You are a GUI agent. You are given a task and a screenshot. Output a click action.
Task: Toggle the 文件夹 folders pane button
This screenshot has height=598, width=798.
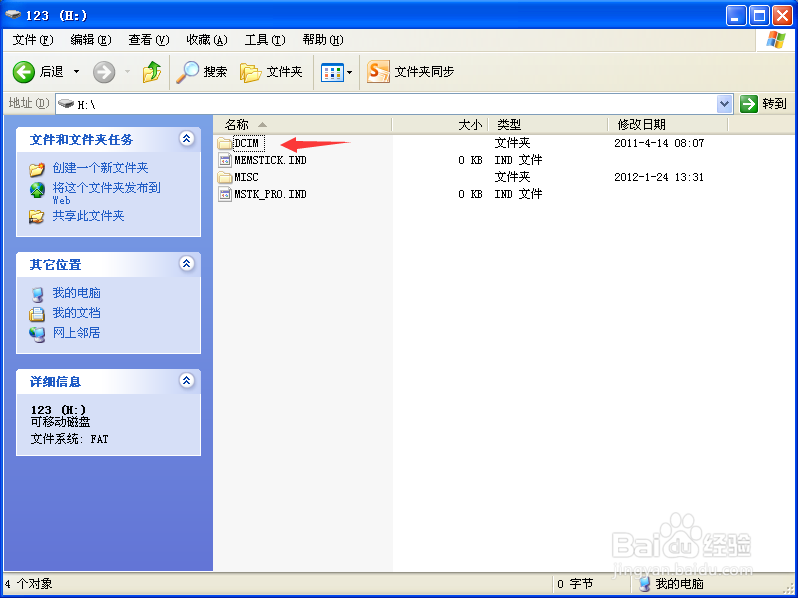coord(271,72)
